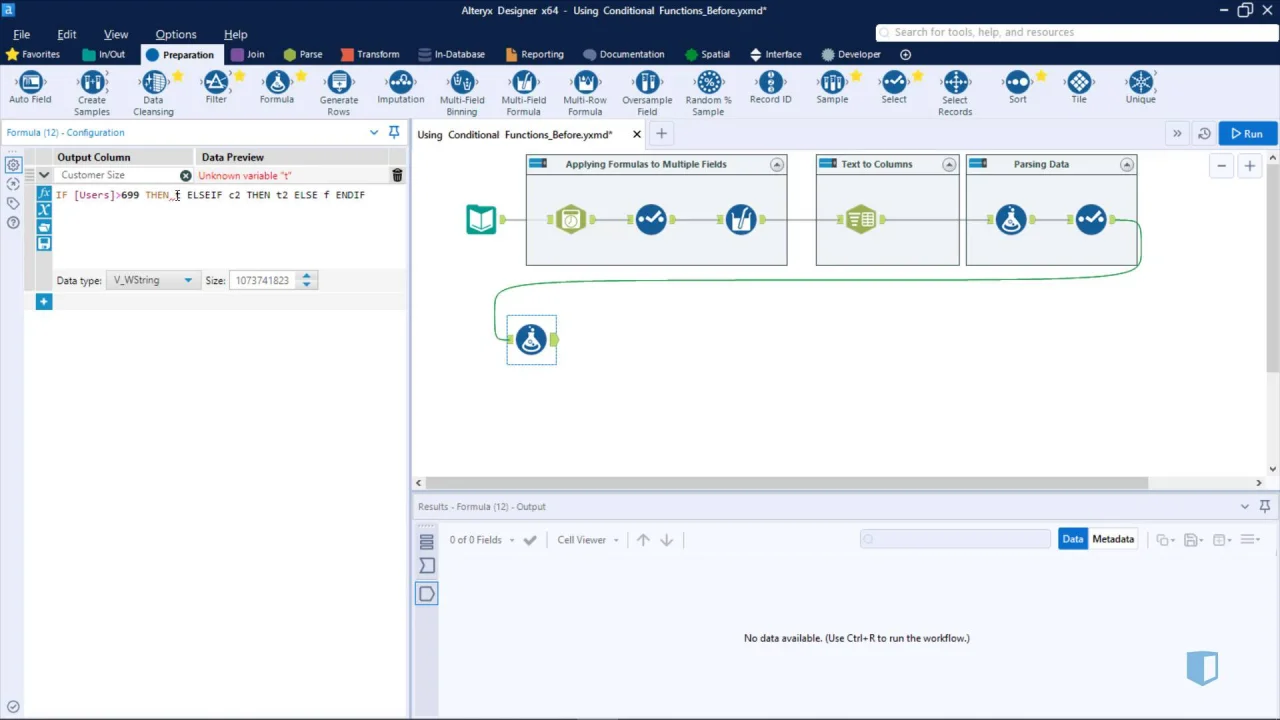Select the Generate Rows tool
Screen dimensions: 1280x720
click(339, 94)
